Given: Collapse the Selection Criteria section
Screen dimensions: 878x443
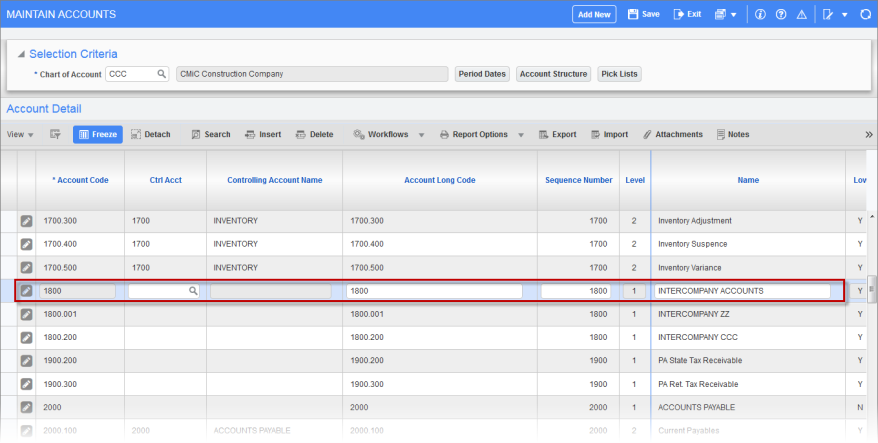Looking at the screenshot, I should coord(21,54).
